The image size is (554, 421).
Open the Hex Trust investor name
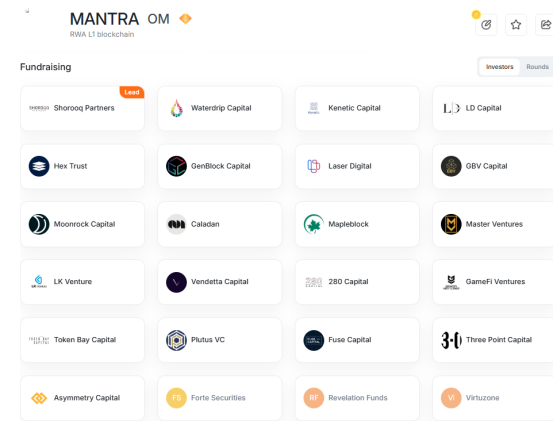tap(70, 166)
